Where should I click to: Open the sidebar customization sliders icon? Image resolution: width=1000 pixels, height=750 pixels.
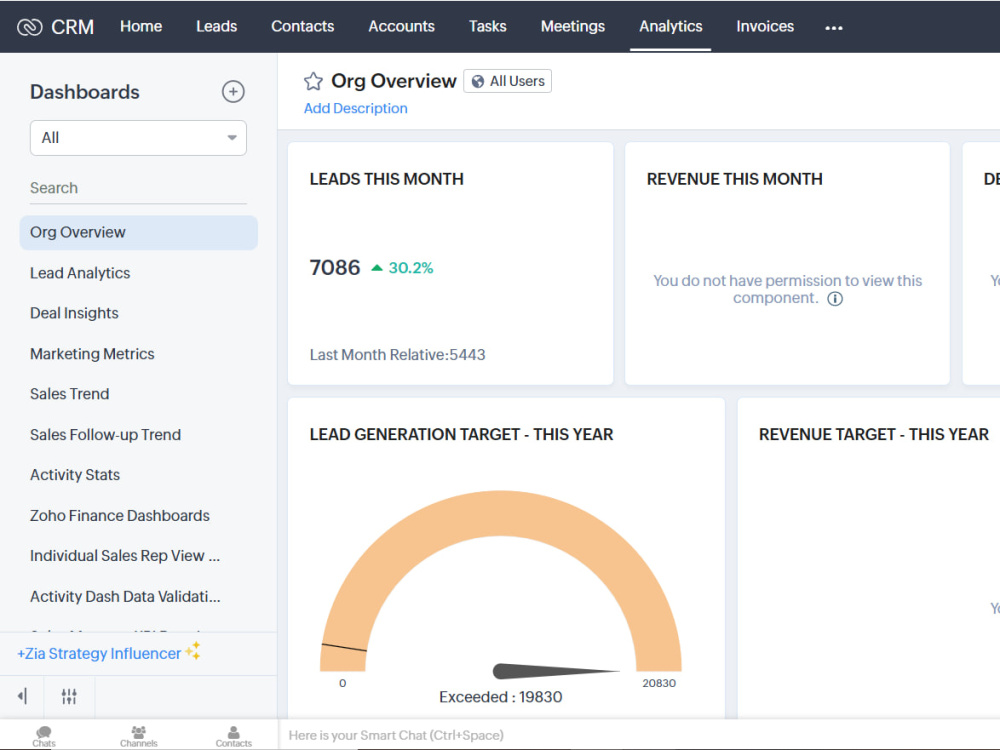click(x=69, y=696)
